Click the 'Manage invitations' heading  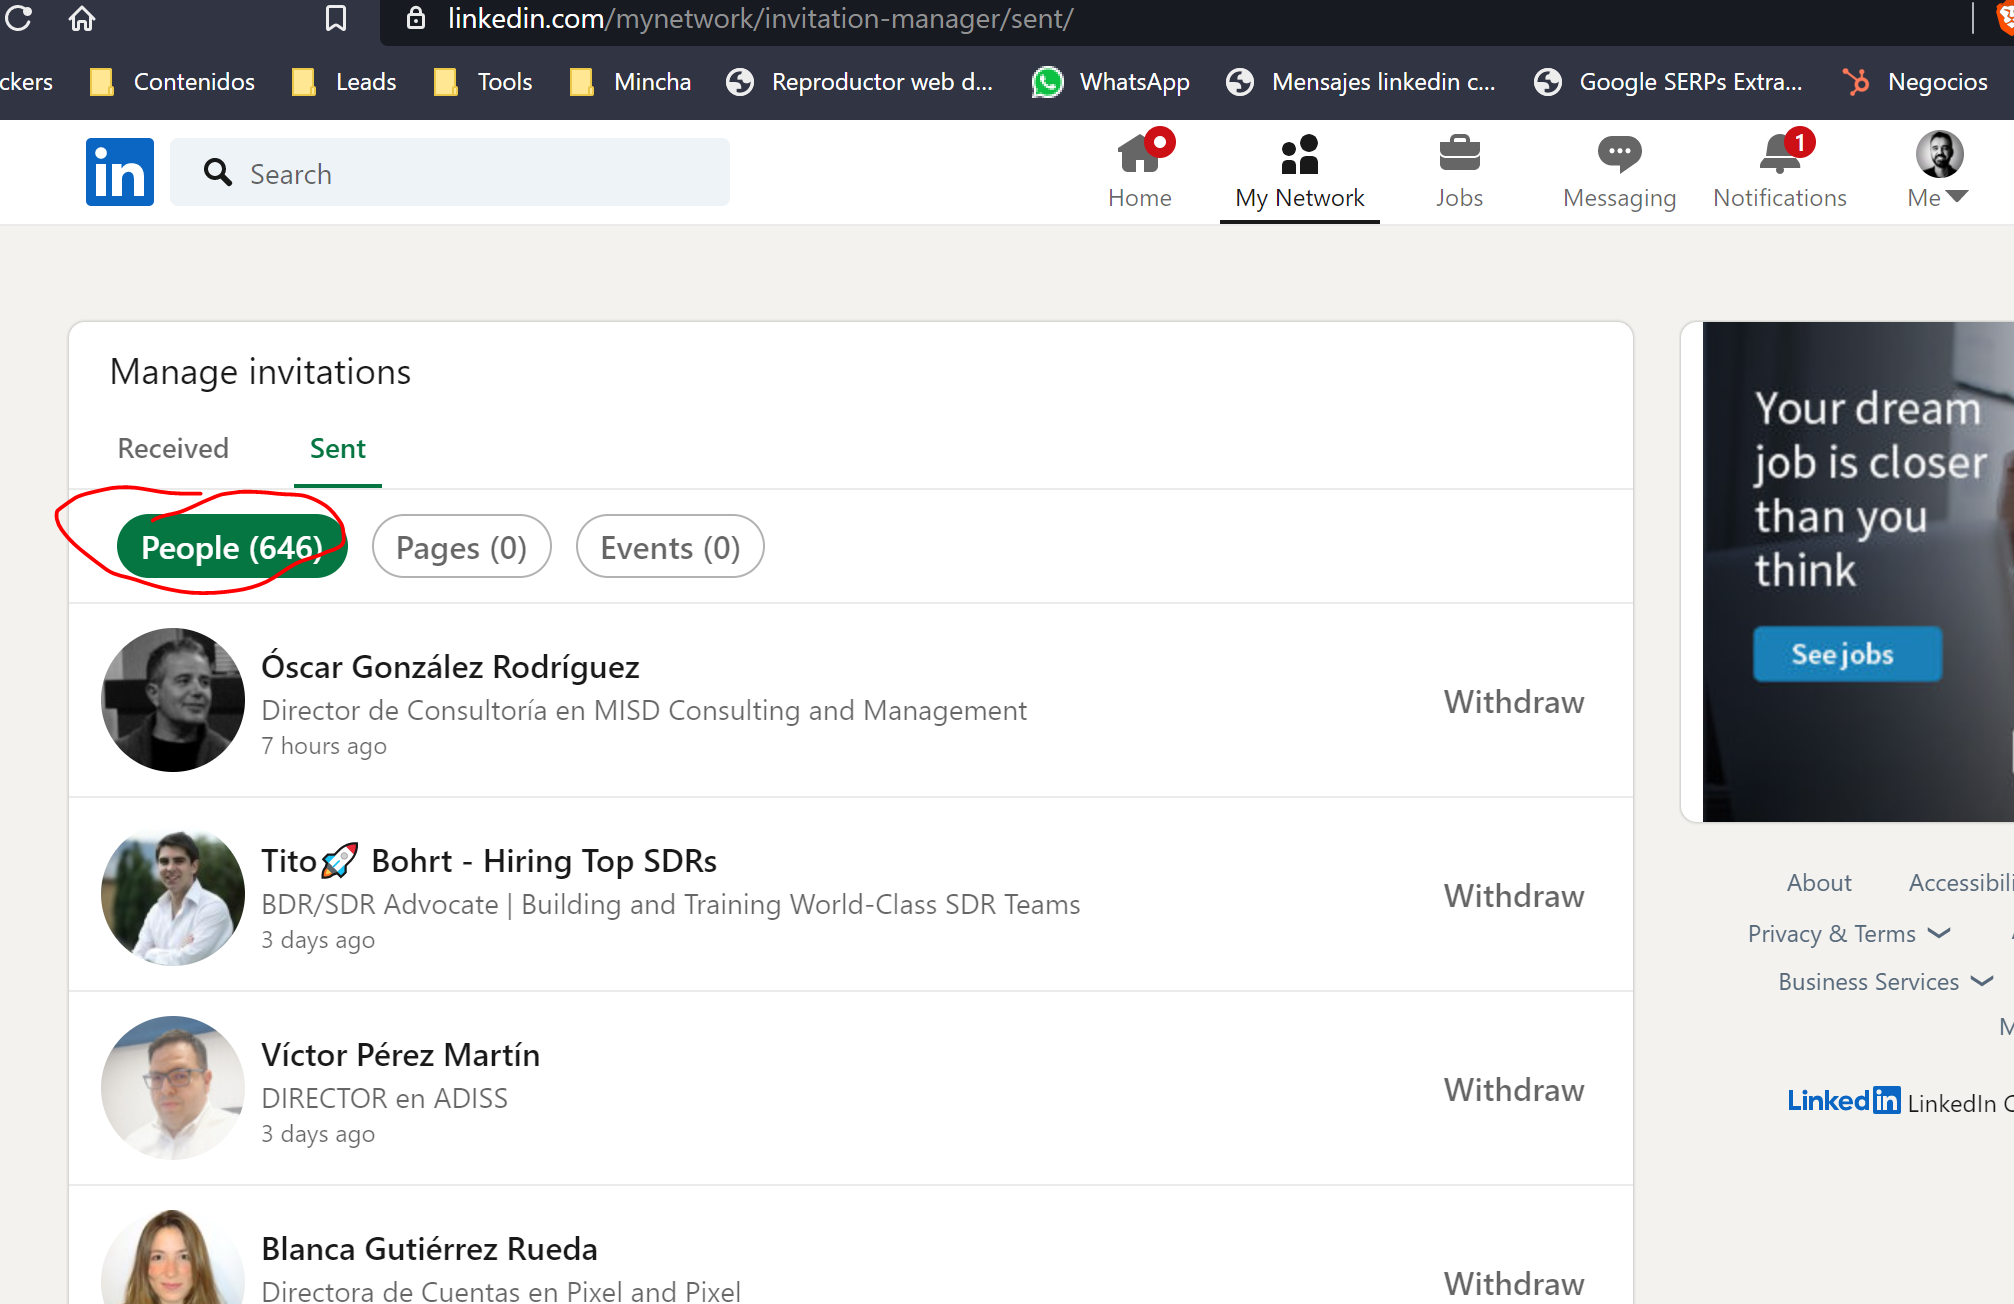260,372
